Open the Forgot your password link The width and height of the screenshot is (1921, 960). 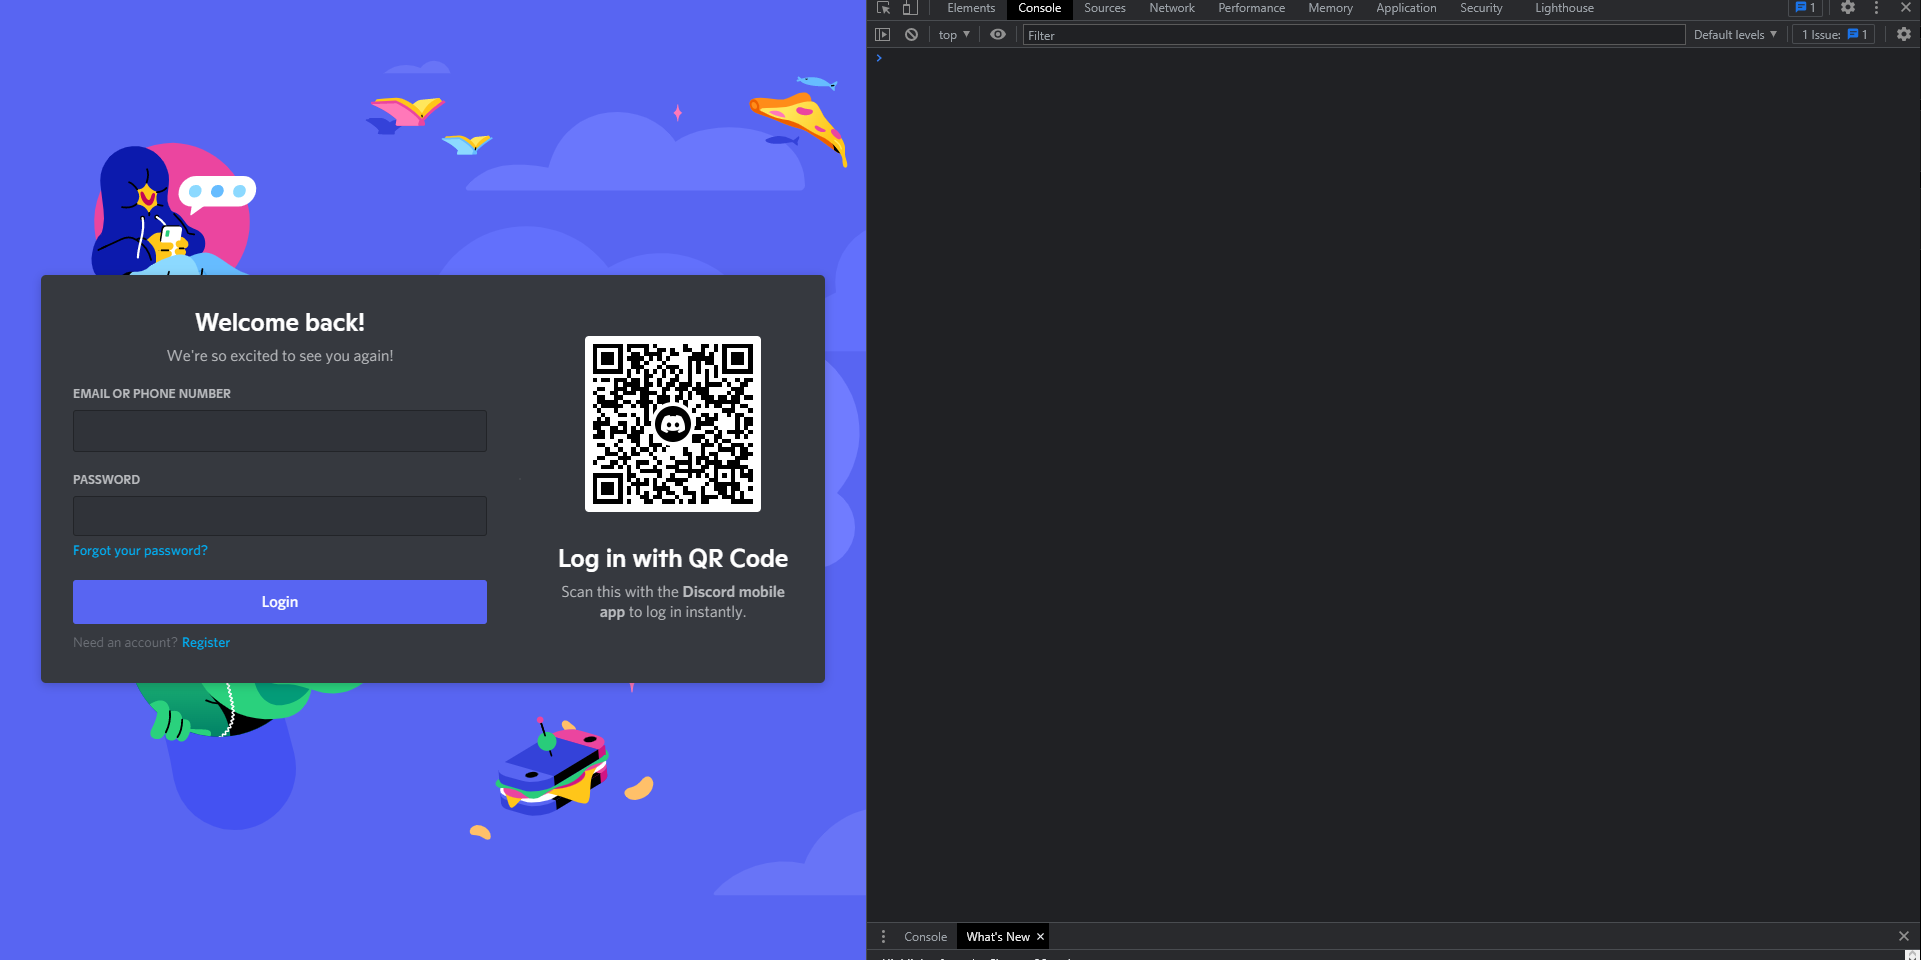[x=140, y=550]
